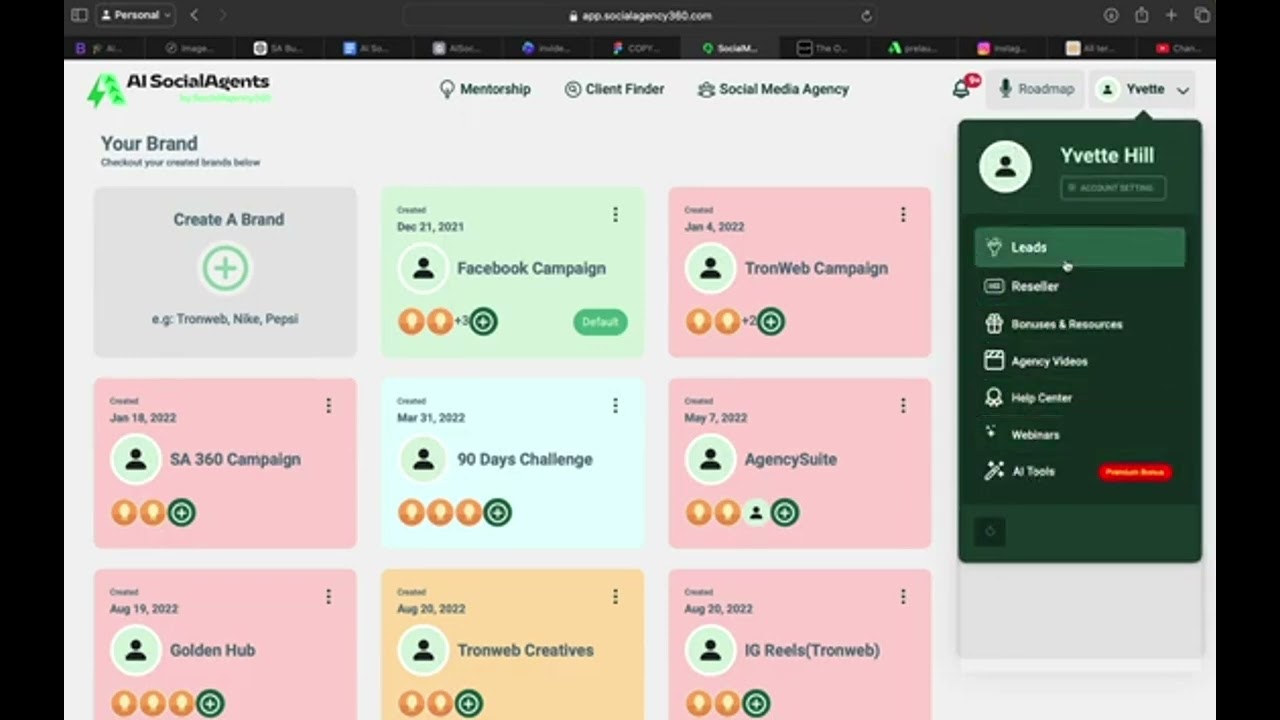Add member to TronWeb Campaign brand
This screenshot has height=720, width=1280.
click(x=770, y=322)
